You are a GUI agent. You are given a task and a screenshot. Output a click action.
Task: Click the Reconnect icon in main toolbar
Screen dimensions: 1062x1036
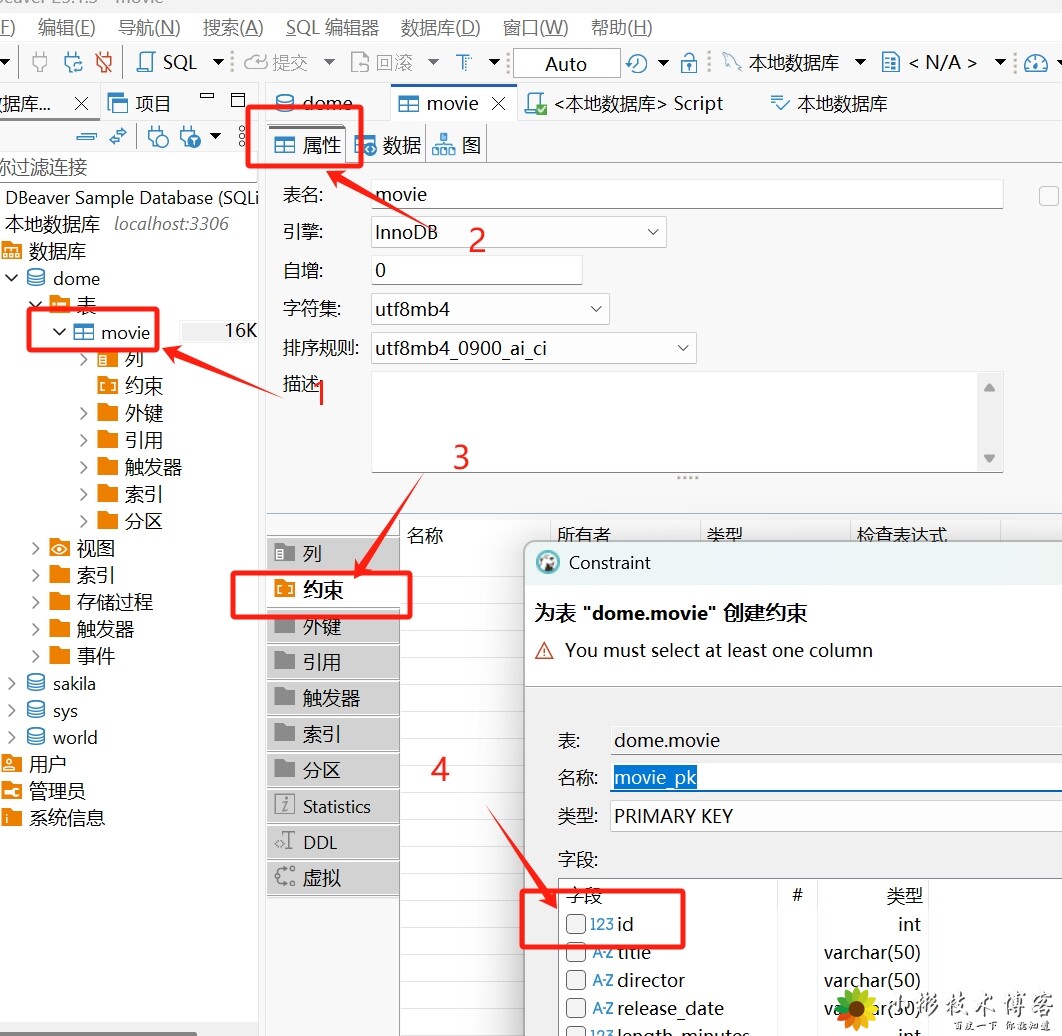pyautogui.click(x=72, y=63)
